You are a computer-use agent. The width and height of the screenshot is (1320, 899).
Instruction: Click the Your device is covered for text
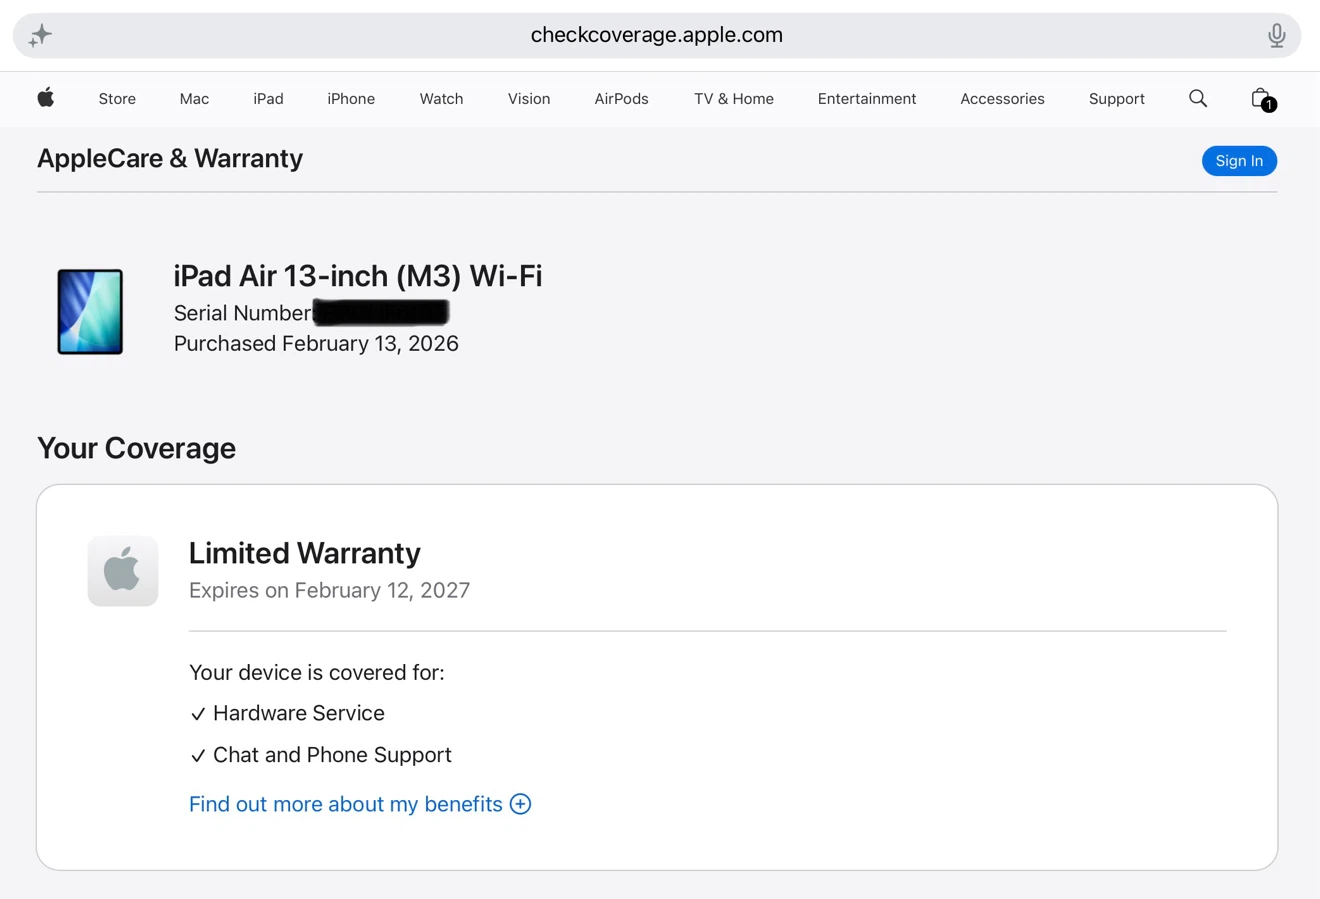click(x=317, y=672)
